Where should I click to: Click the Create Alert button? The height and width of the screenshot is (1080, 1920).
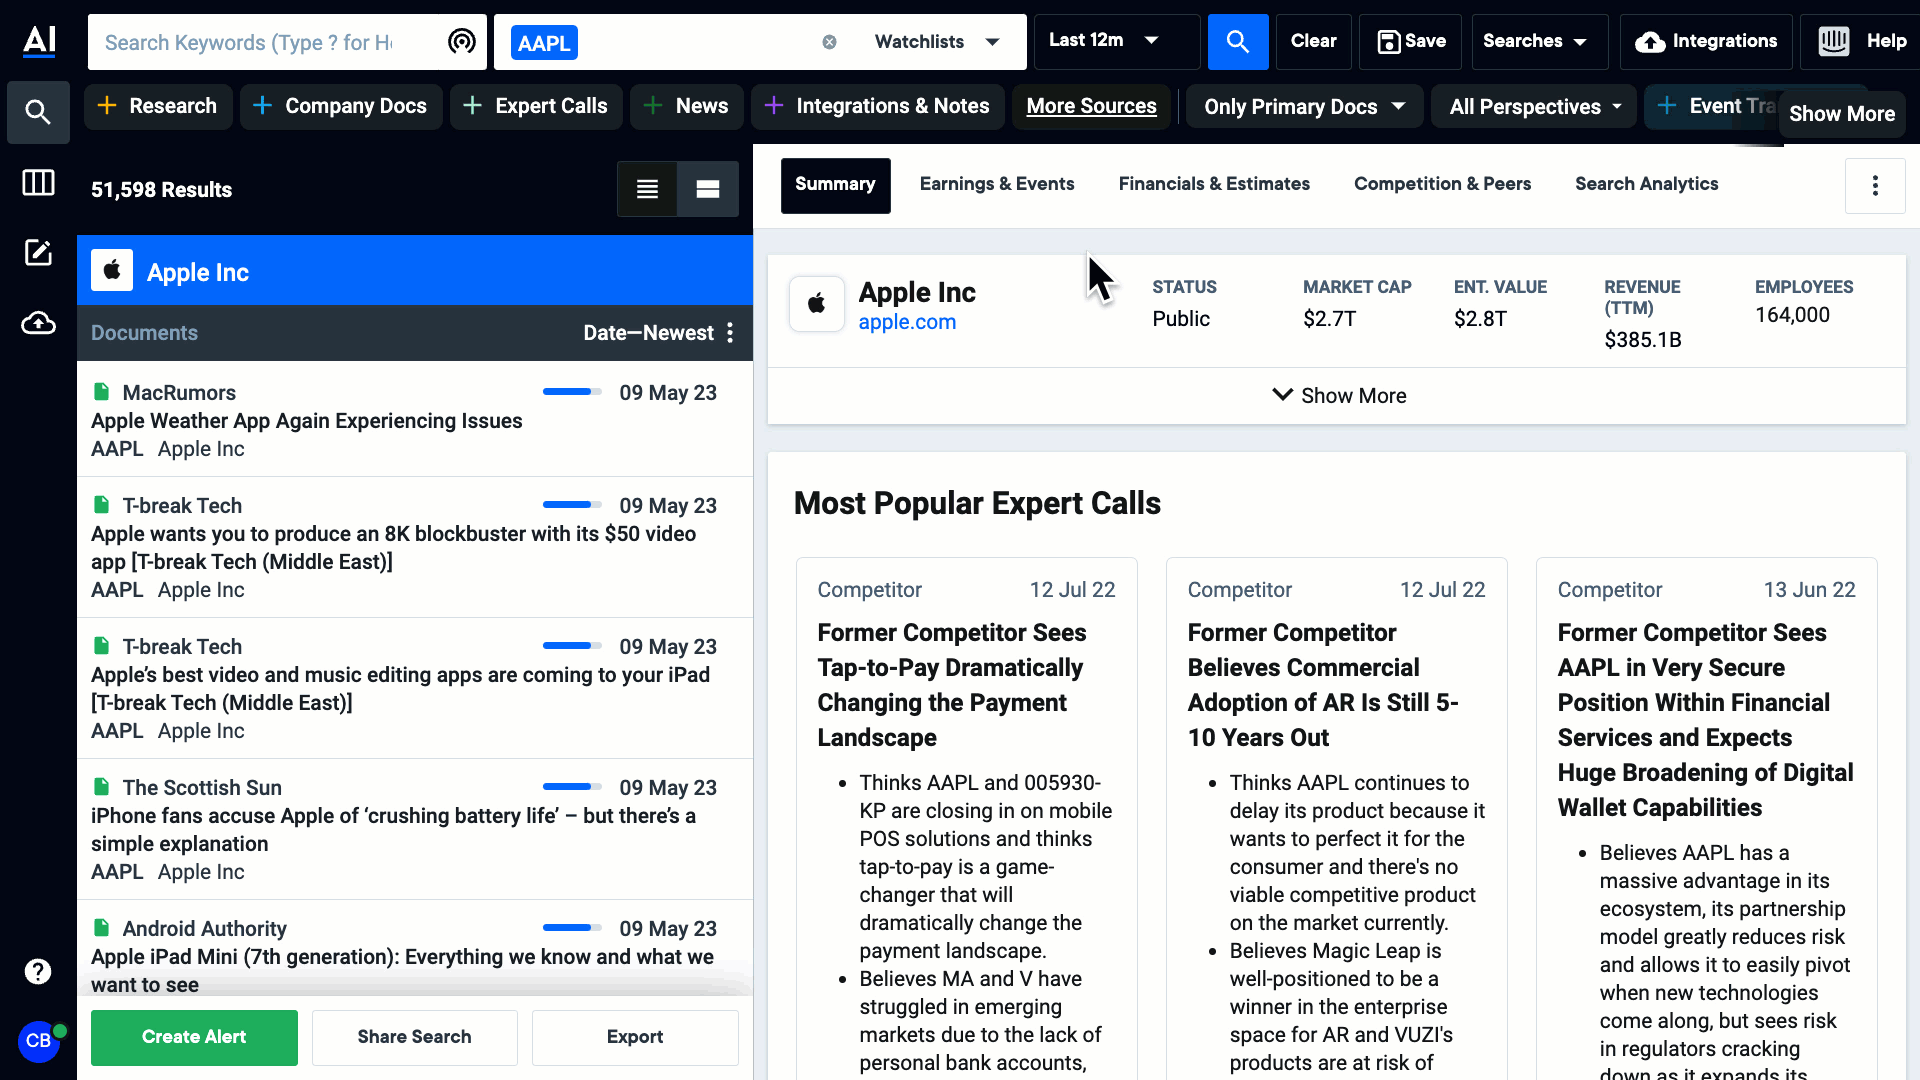(194, 1037)
